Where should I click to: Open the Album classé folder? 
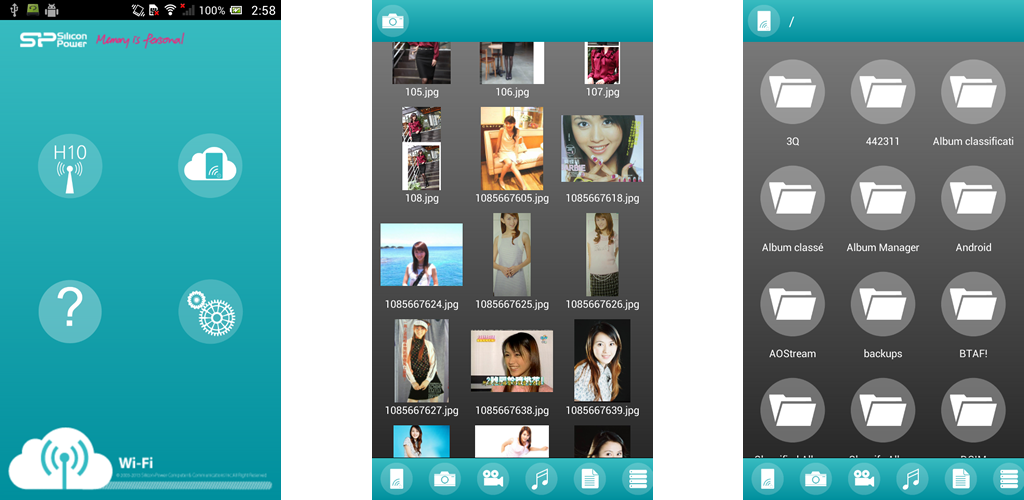click(793, 198)
